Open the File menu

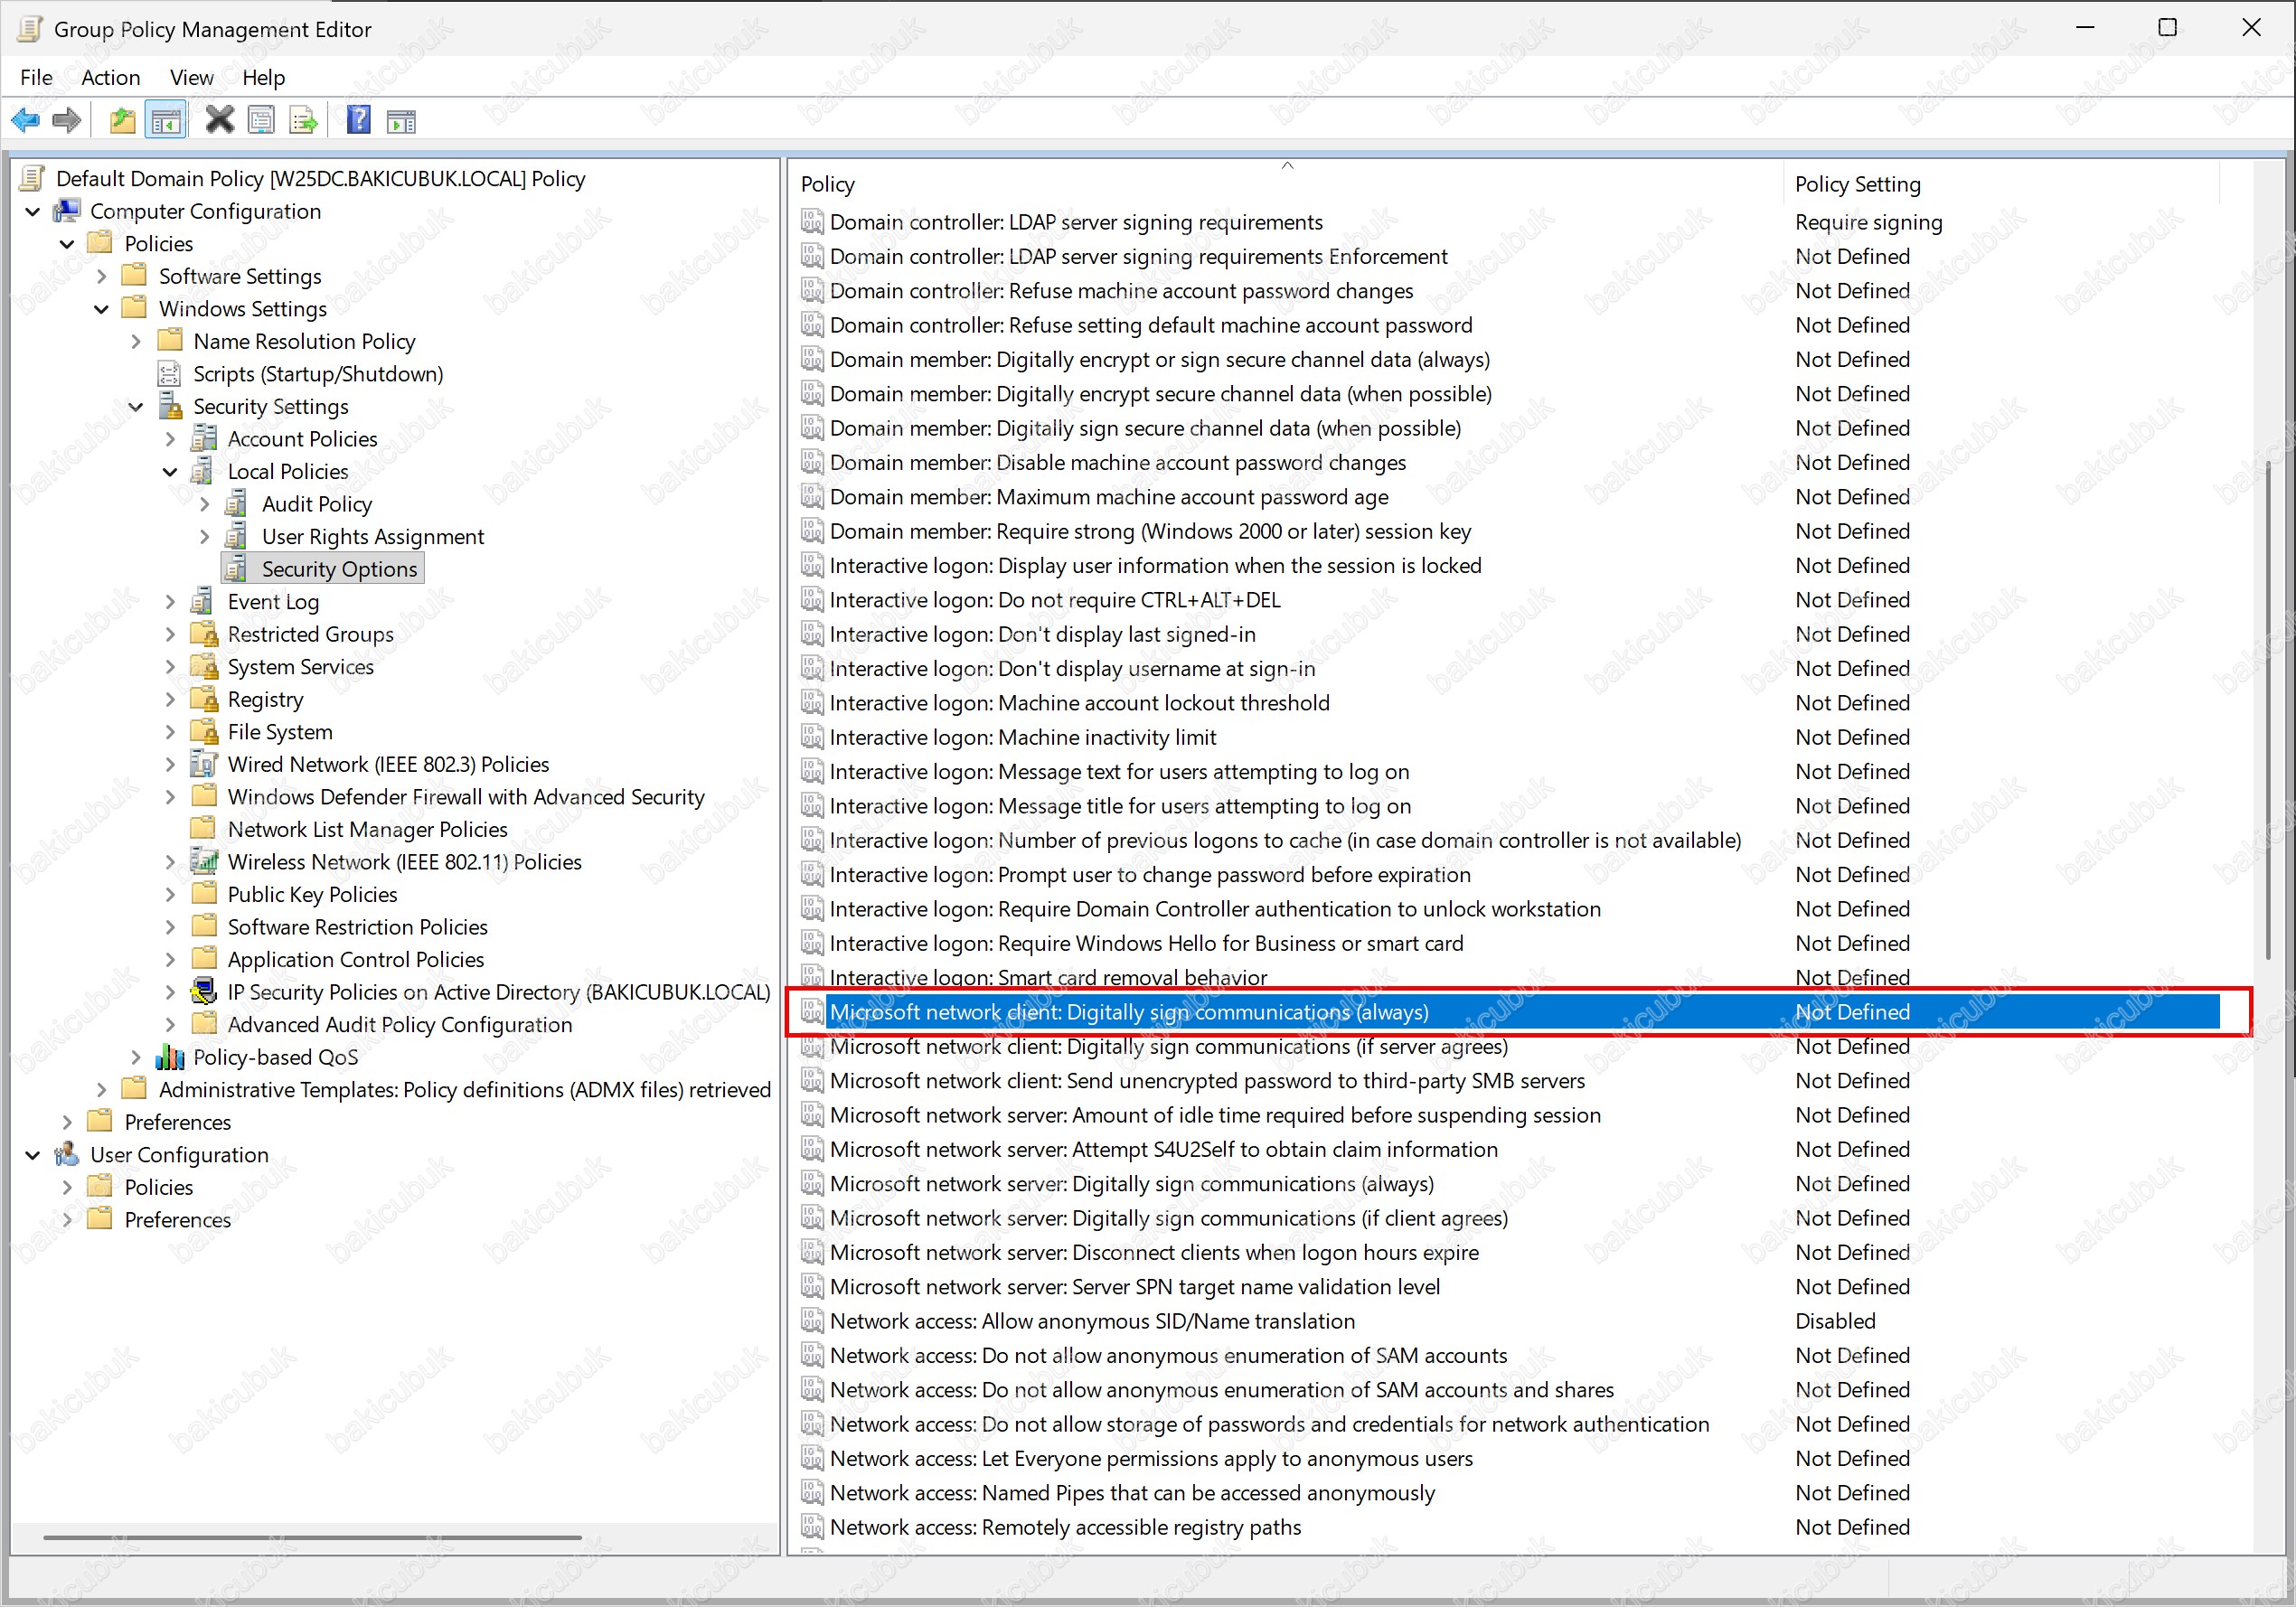point(37,77)
